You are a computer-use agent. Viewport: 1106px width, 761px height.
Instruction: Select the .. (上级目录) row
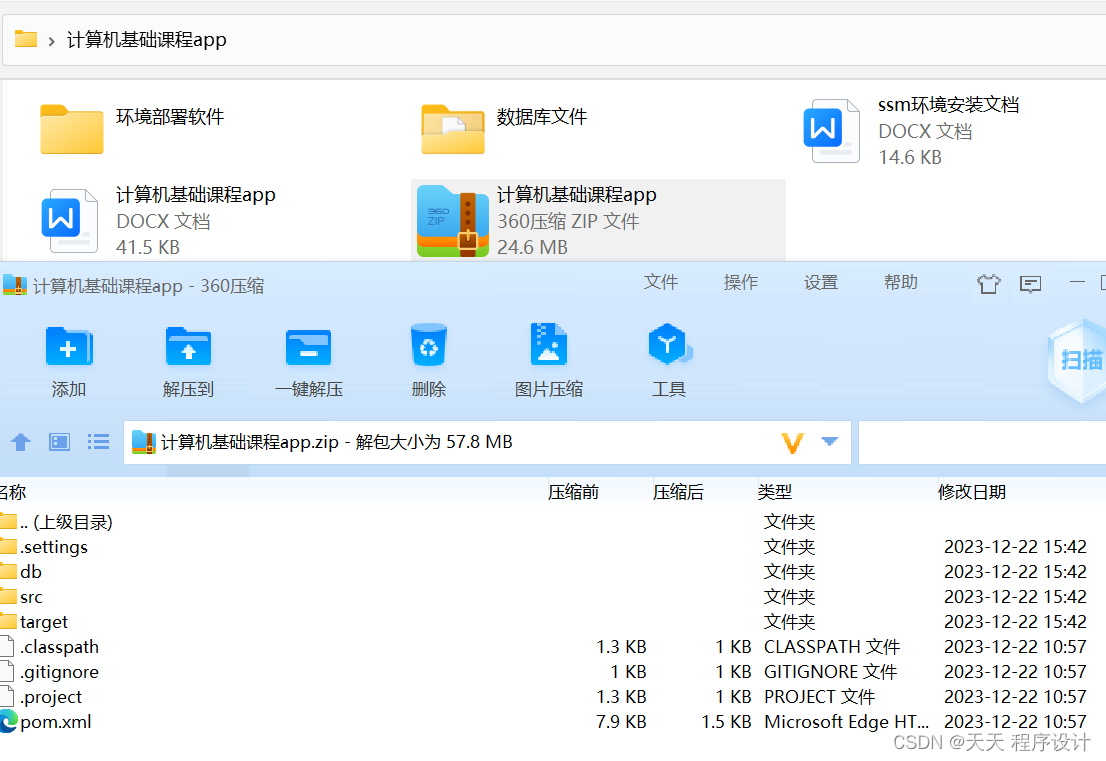553,522
